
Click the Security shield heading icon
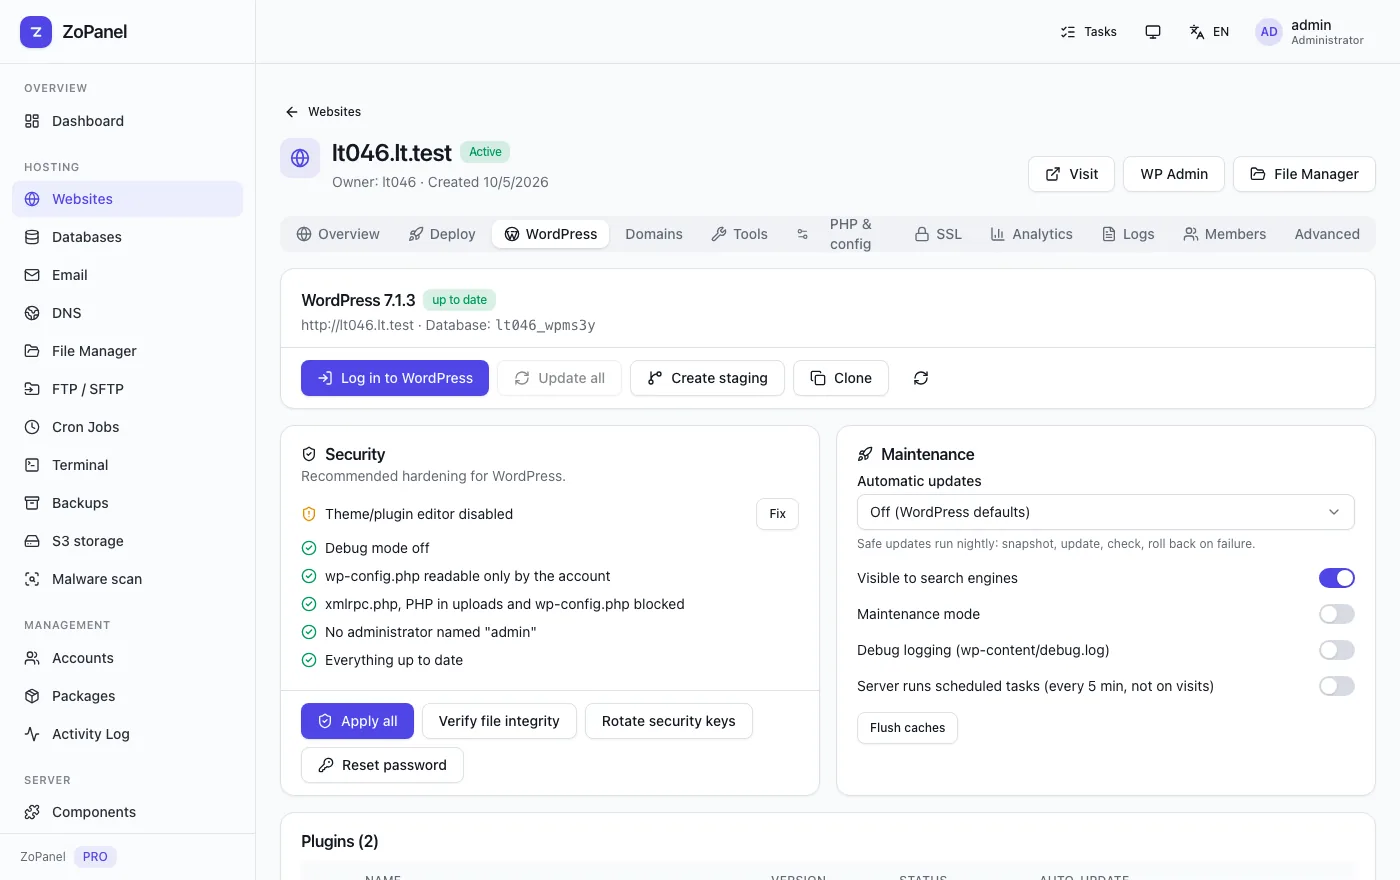(x=309, y=454)
